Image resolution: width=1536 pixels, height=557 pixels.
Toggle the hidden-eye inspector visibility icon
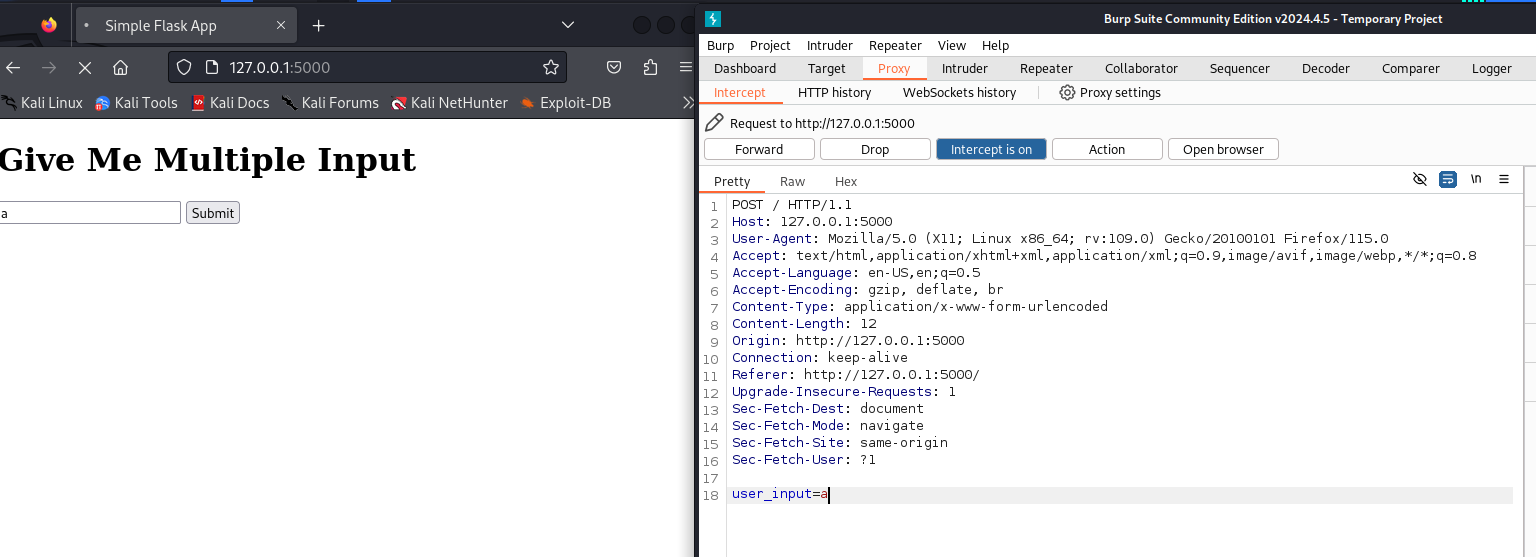(x=1419, y=179)
